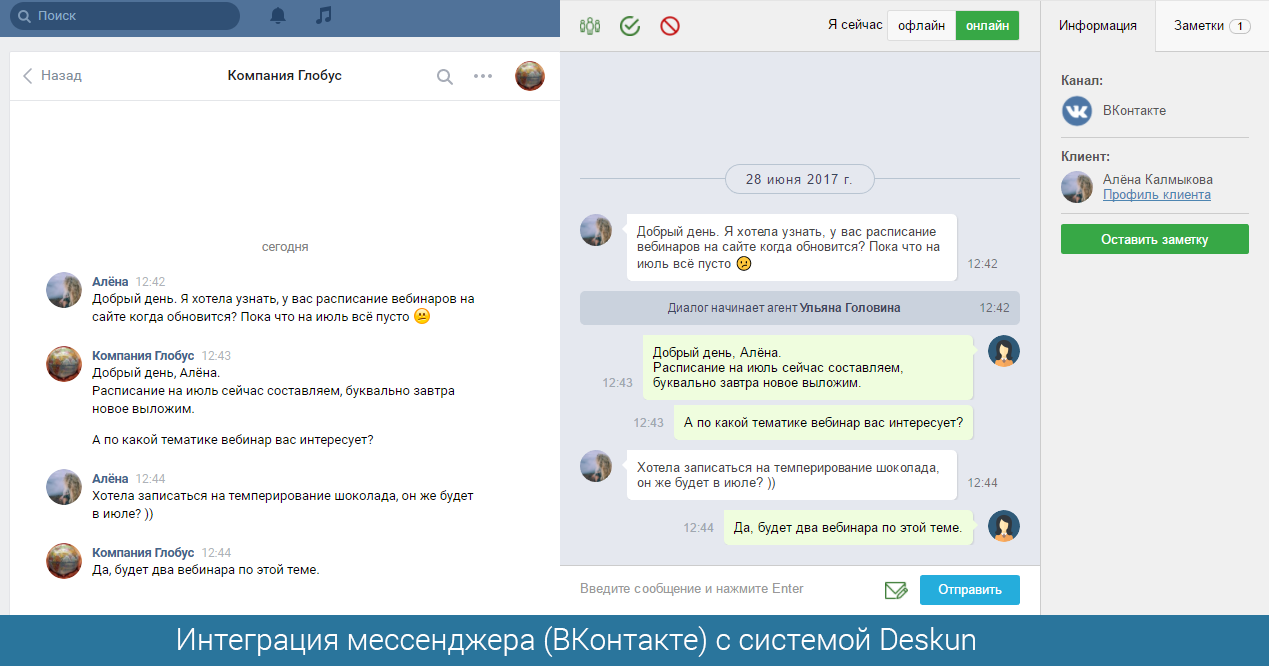This screenshot has height=666, width=1269.
Task: Click the "сегодня" date label in VK chat
Action: (285, 246)
